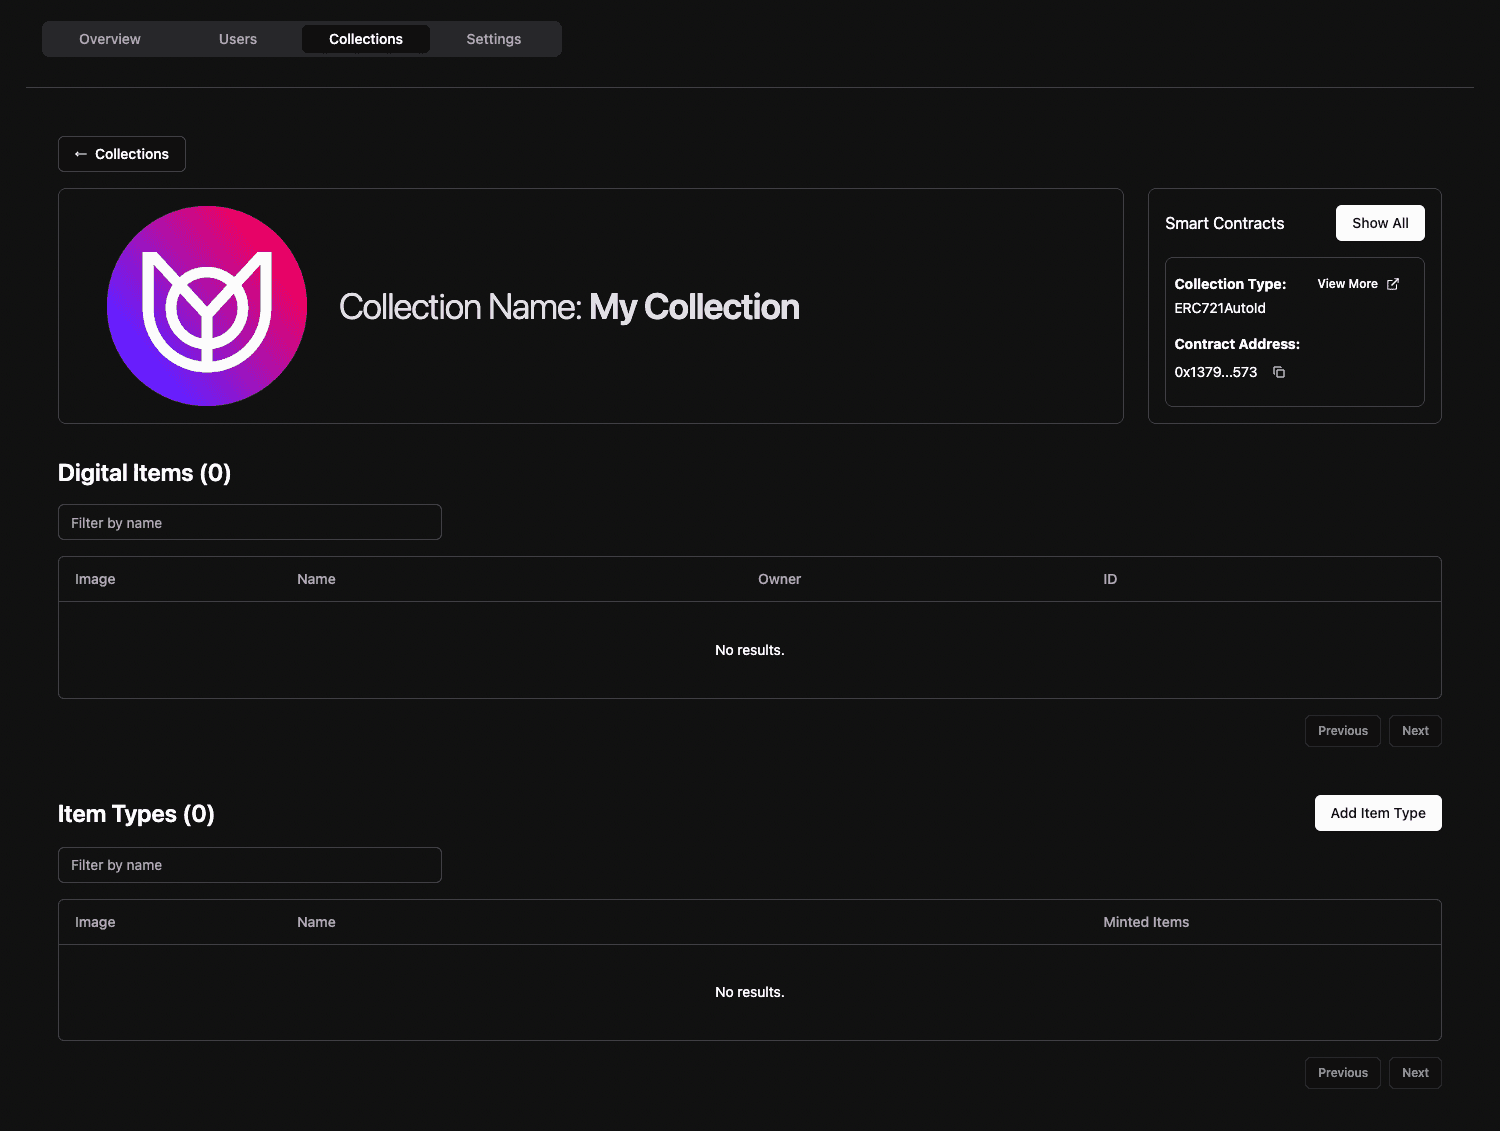Go to the next page of Item Types

[x=1414, y=1073]
